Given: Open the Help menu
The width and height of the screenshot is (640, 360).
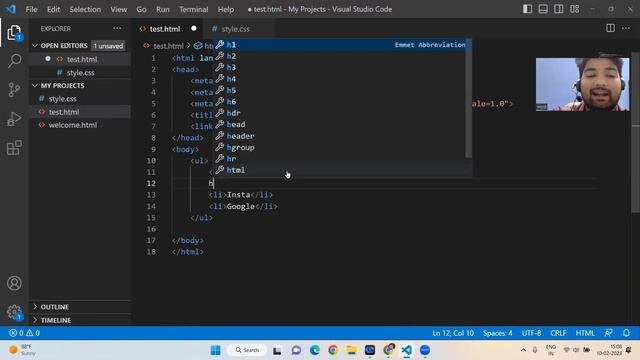Looking at the screenshot, I should [226, 9].
